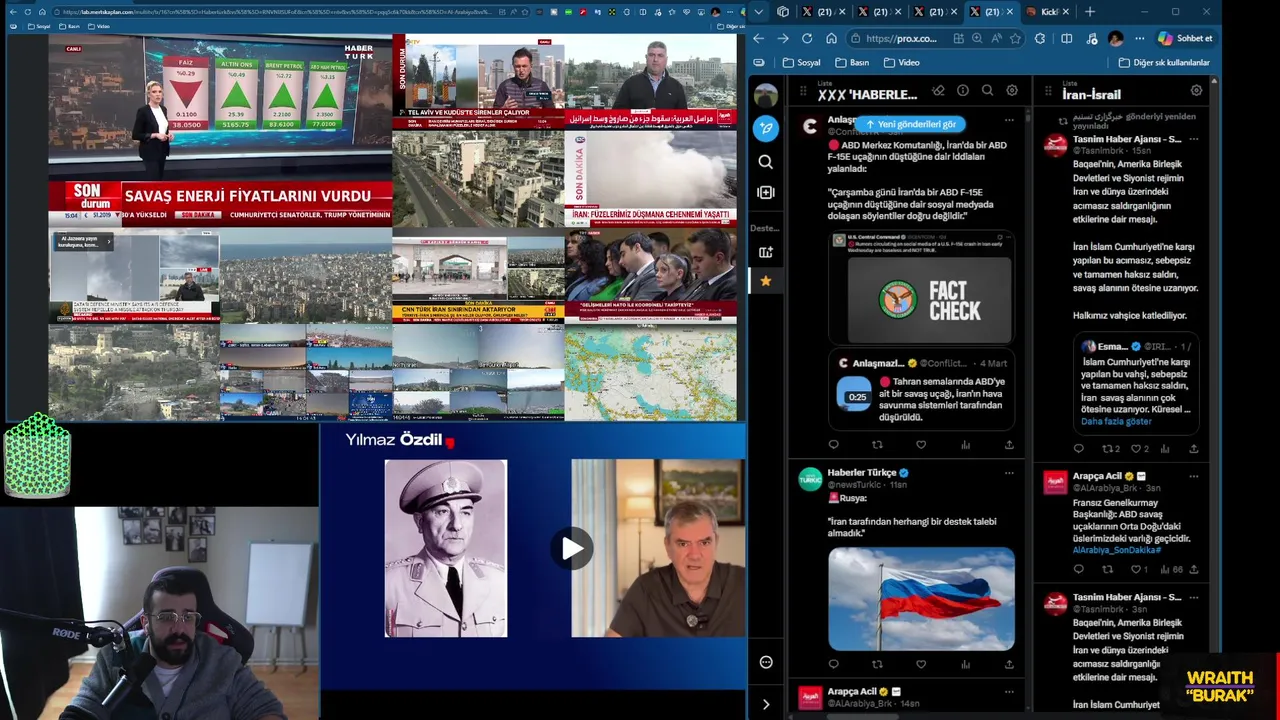Click Daha fazla göster link
The height and width of the screenshot is (720, 1280).
(x=1116, y=421)
